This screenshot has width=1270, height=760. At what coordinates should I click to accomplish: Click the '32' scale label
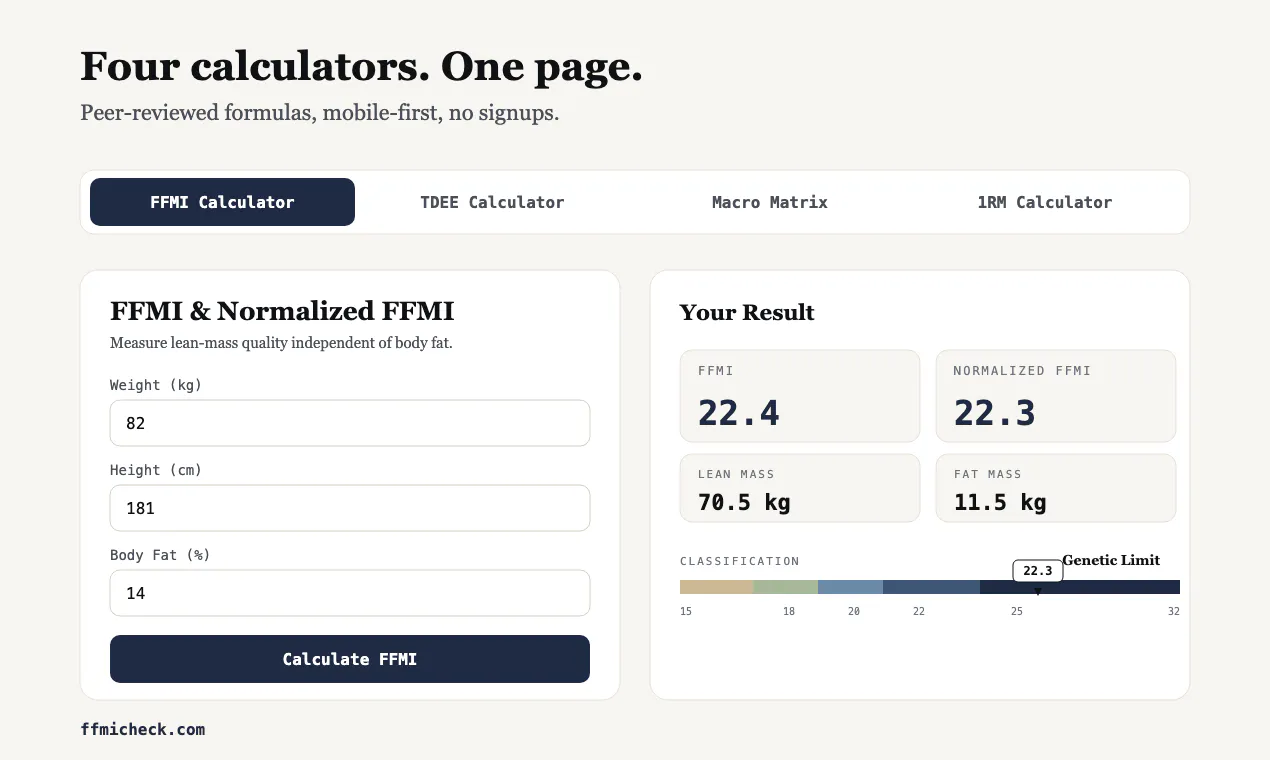point(1174,611)
